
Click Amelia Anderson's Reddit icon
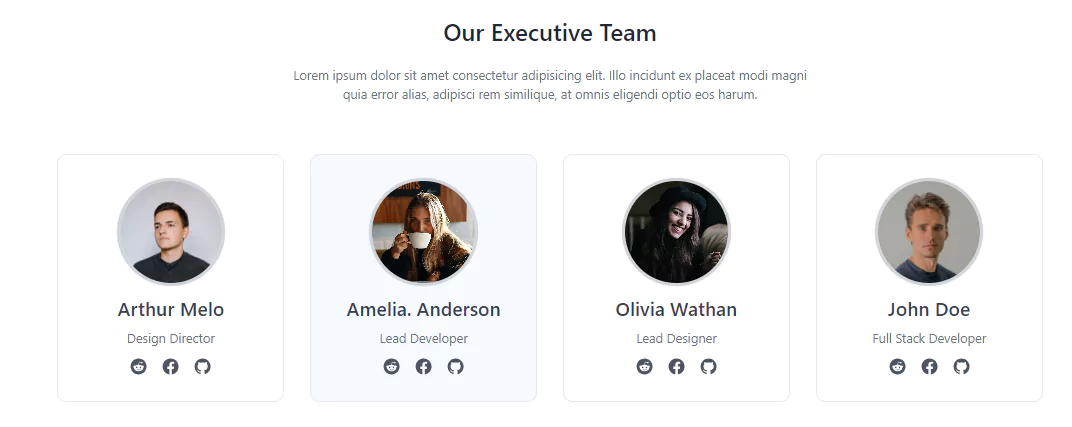point(392,366)
